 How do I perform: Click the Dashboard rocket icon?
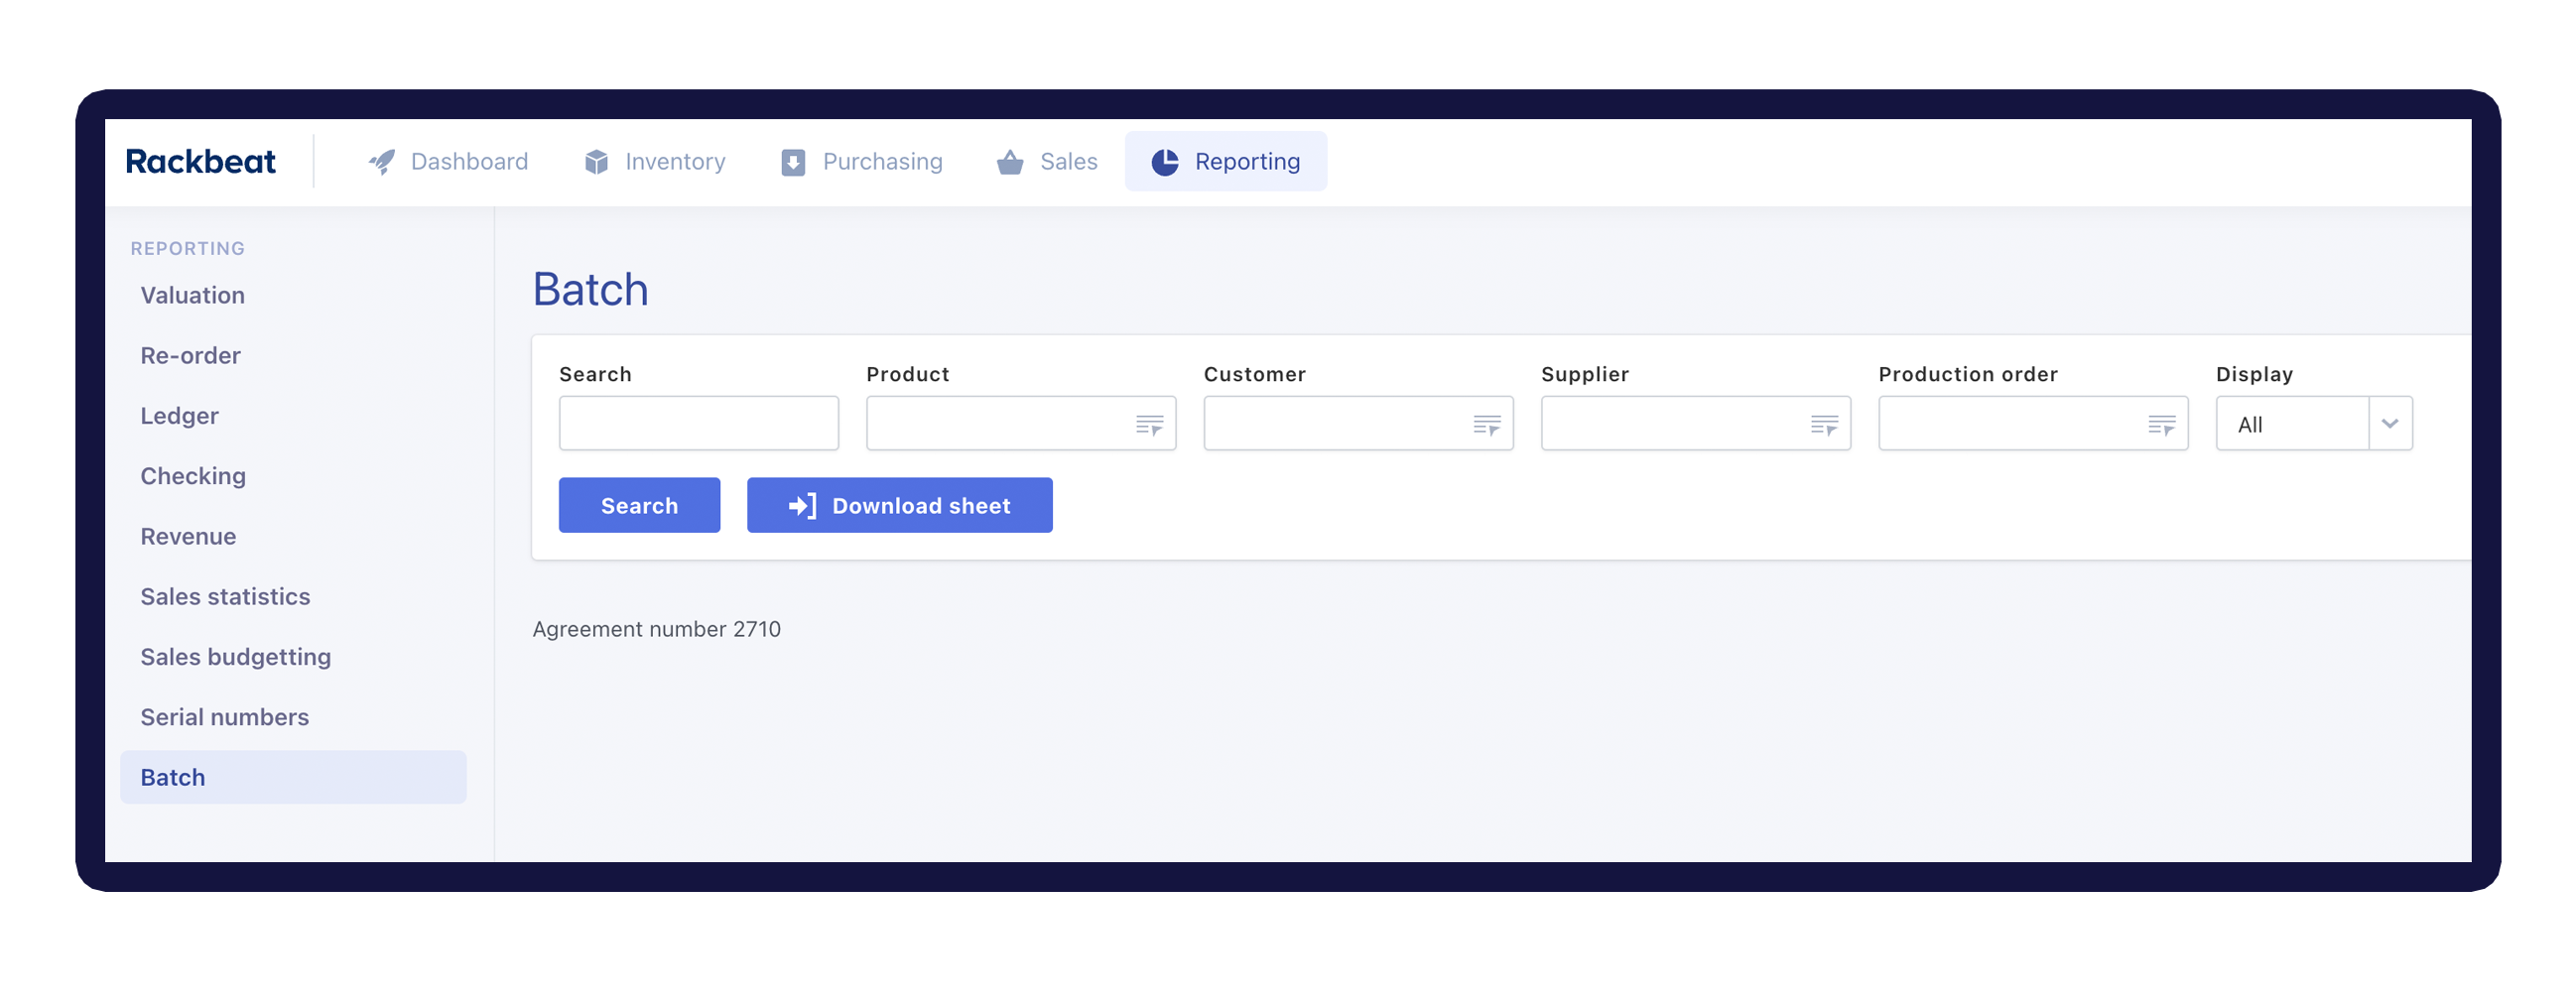381,162
